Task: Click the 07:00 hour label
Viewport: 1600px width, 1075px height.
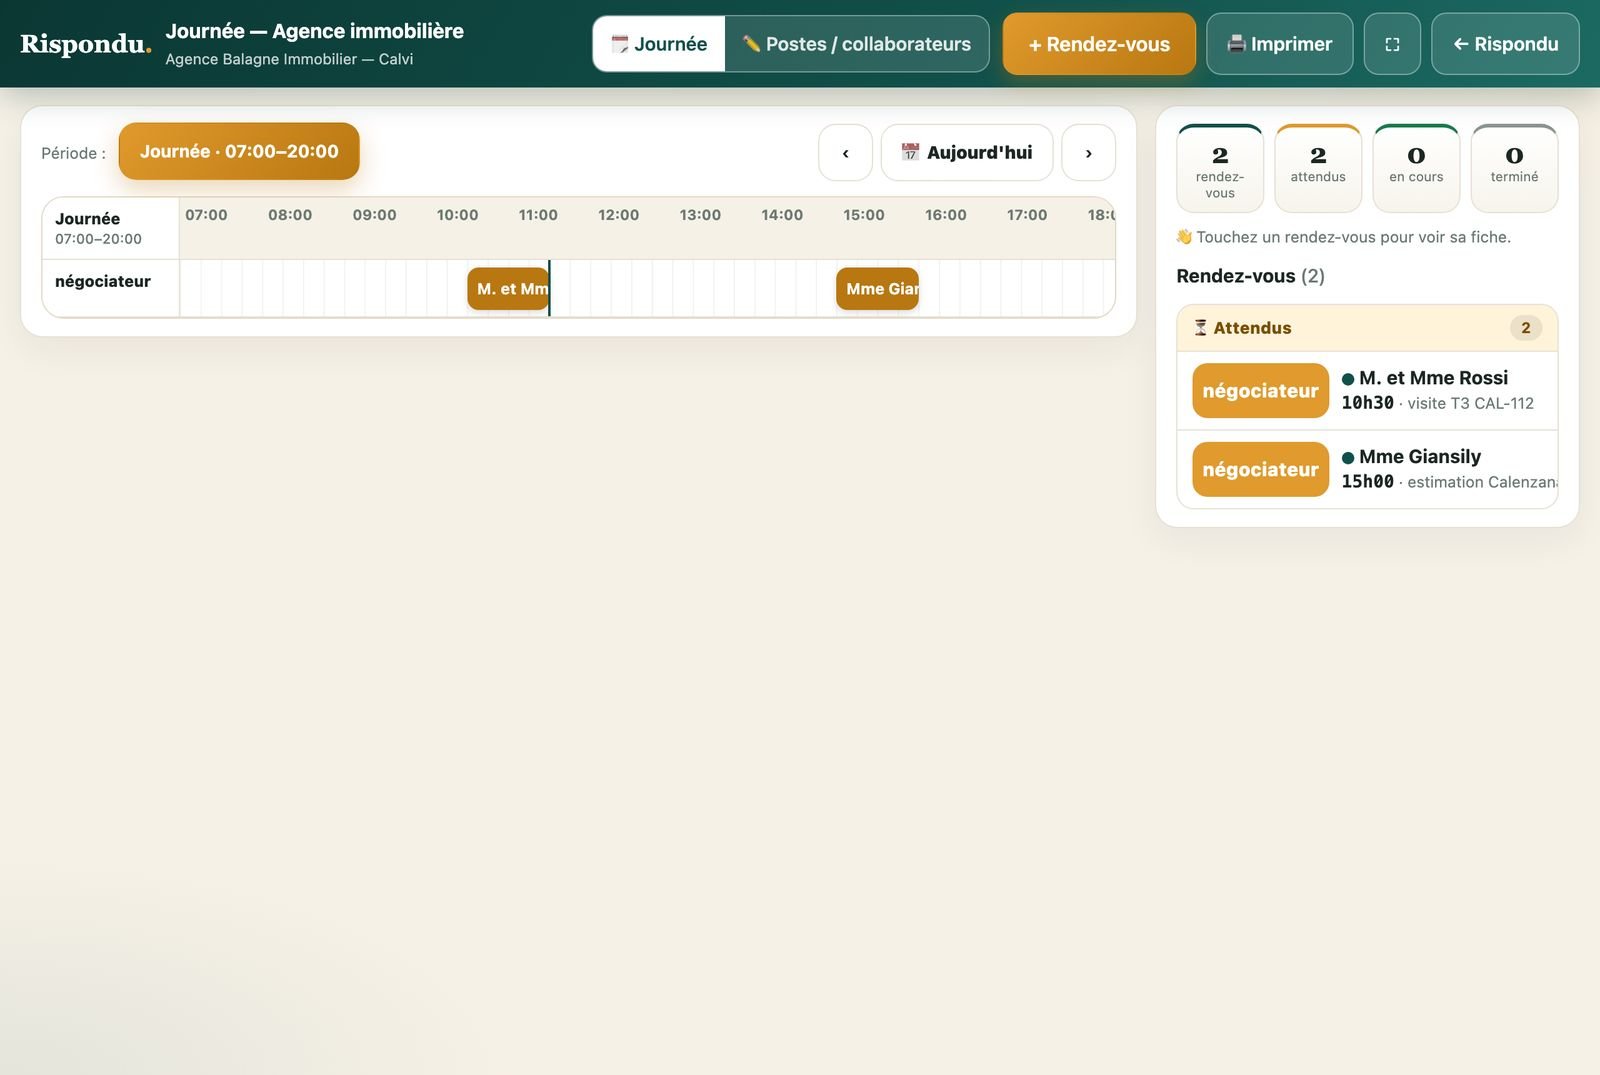Action: tap(206, 215)
